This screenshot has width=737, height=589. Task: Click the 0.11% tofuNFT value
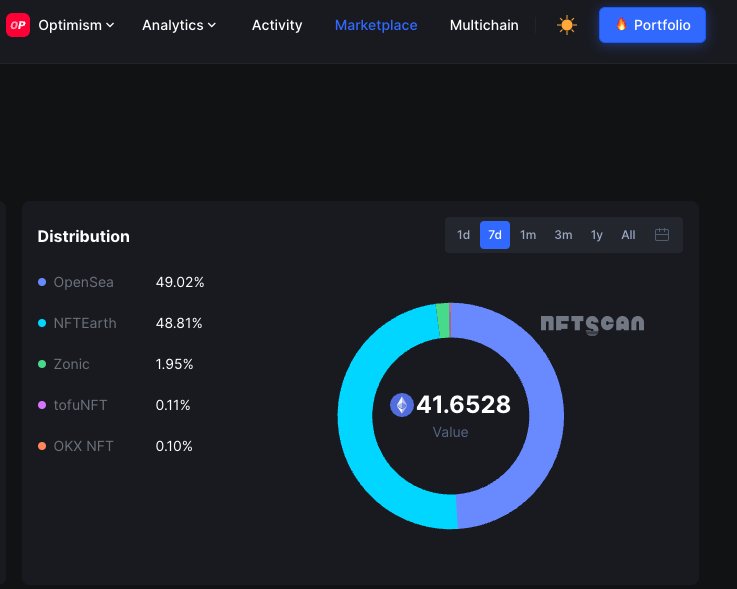coord(173,405)
